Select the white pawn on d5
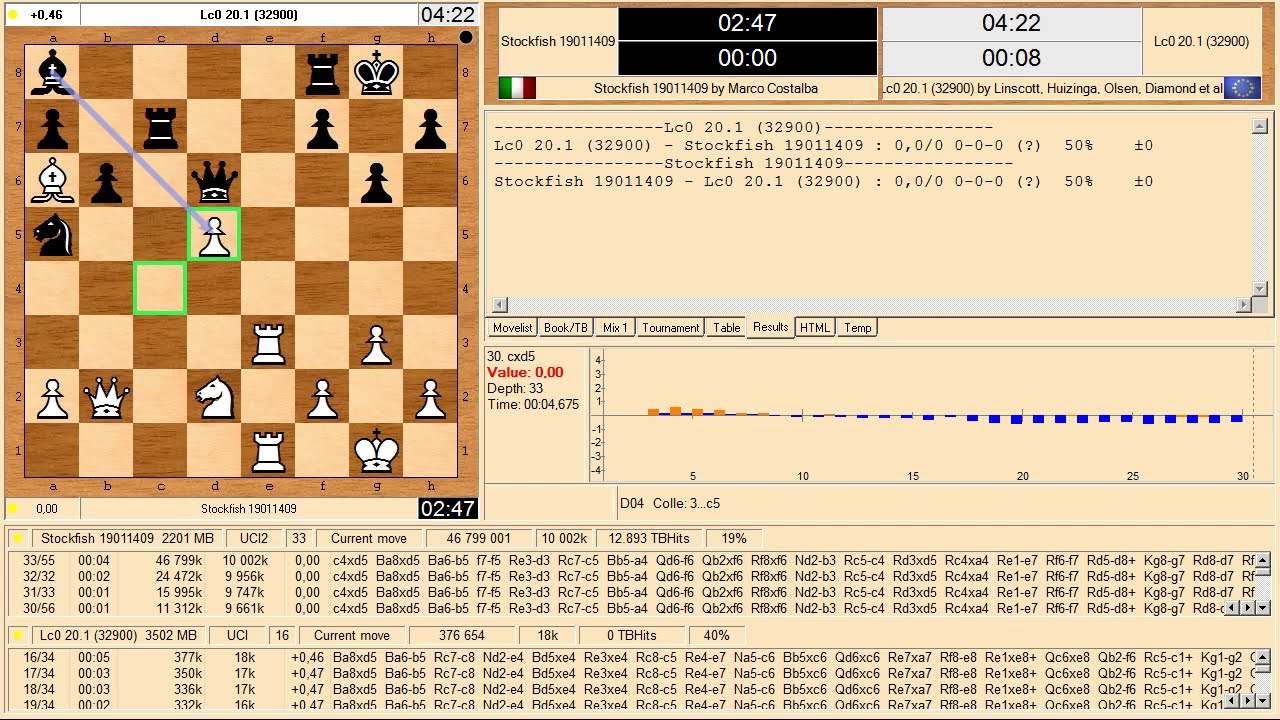Viewport: 1280px width, 720px height. (214, 235)
